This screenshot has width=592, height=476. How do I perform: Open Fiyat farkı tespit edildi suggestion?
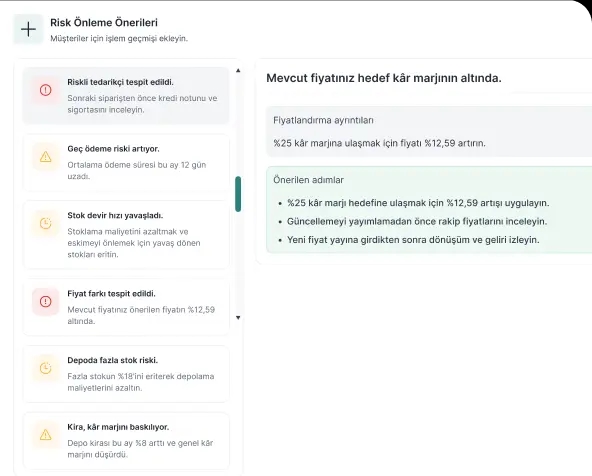126,307
